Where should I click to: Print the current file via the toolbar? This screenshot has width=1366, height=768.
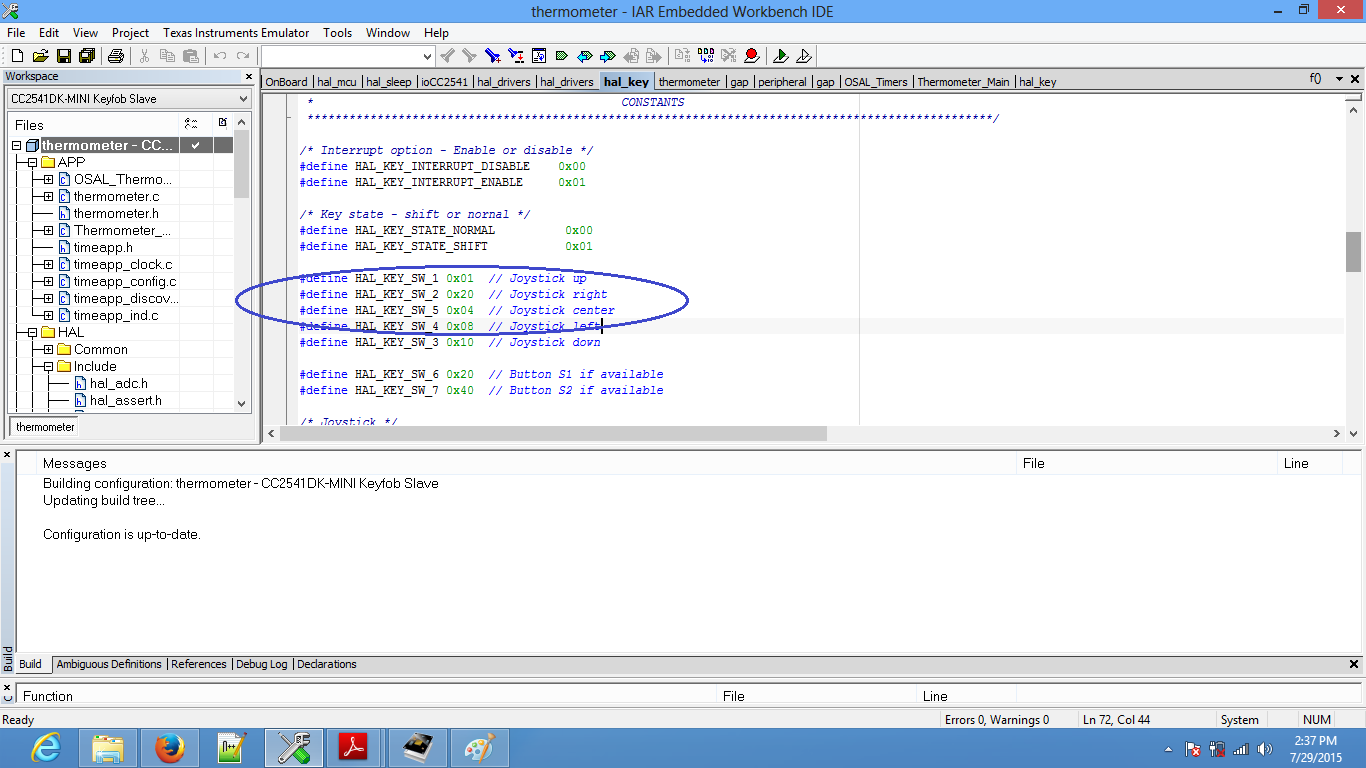115,56
